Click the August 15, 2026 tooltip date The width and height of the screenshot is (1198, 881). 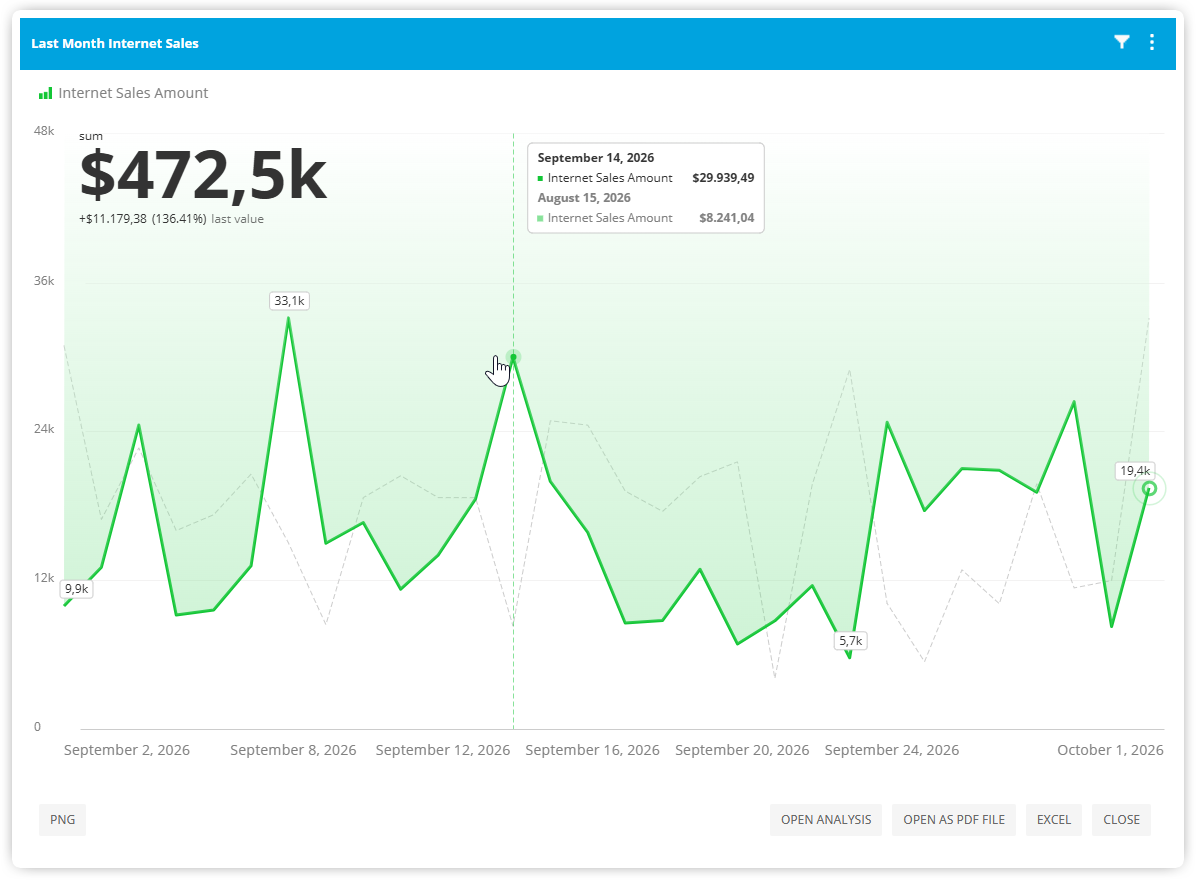click(584, 198)
